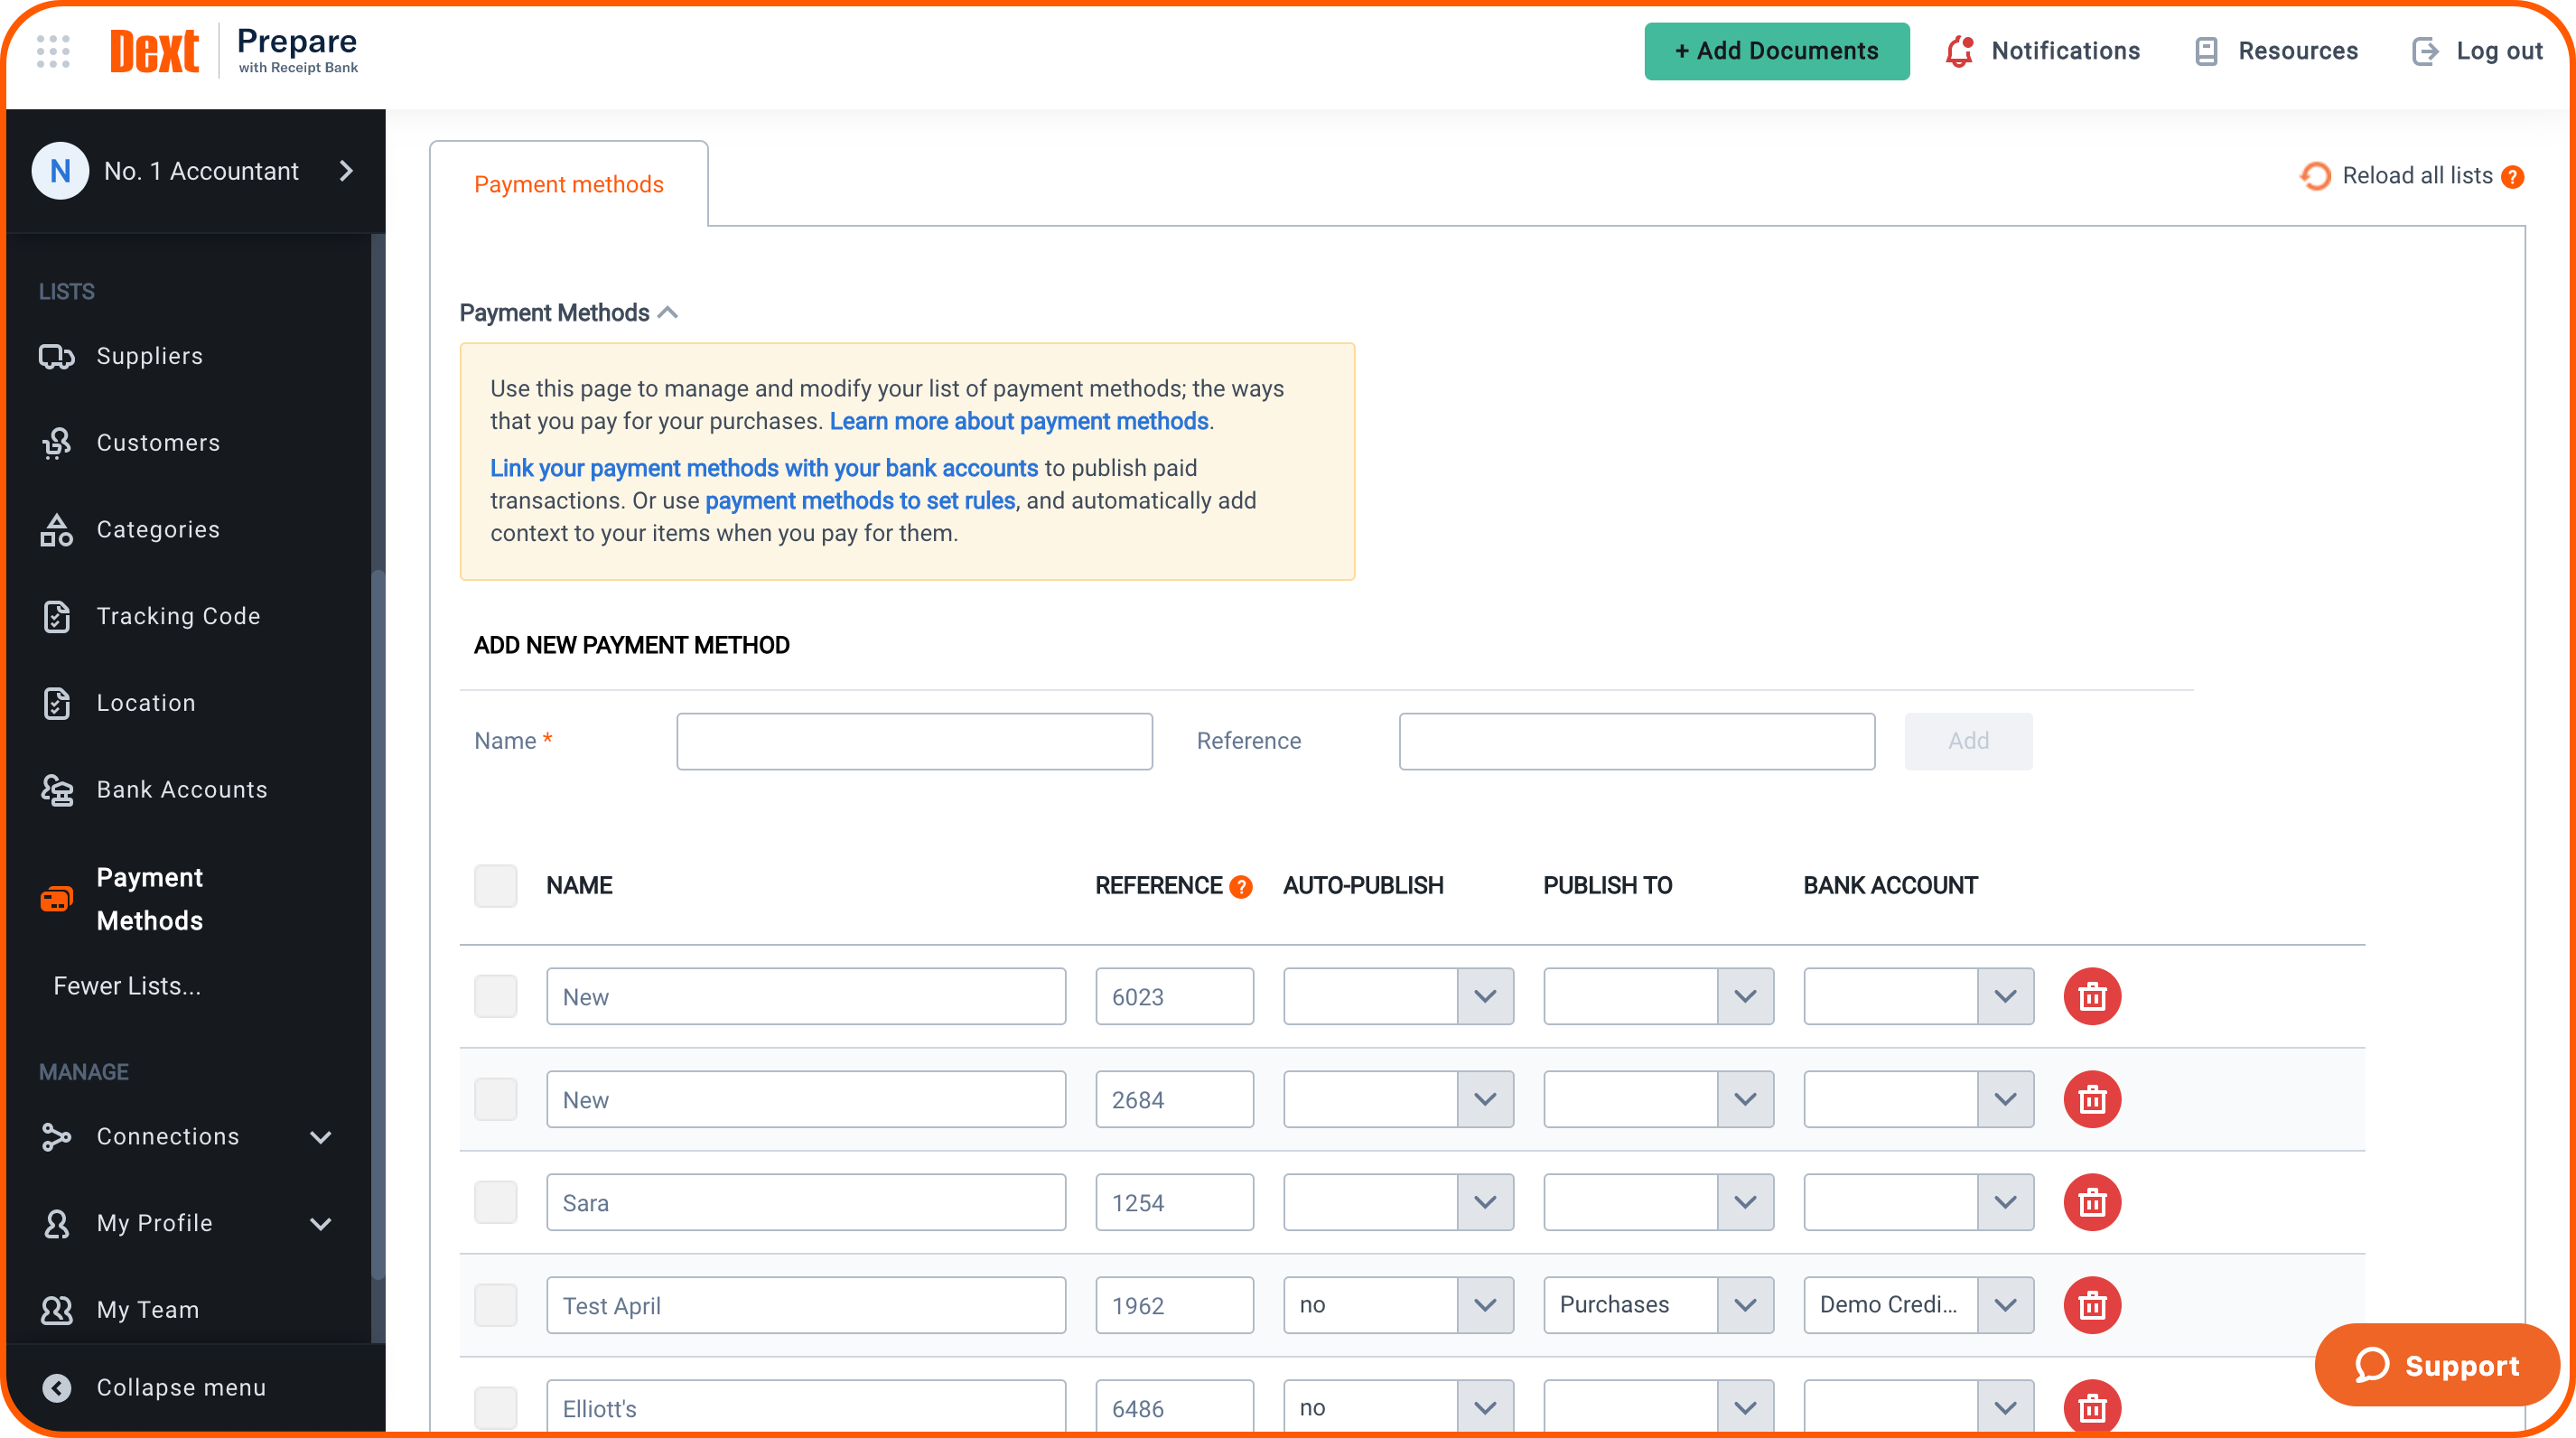
Task: Click the My Team people icon
Action: 56,1310
